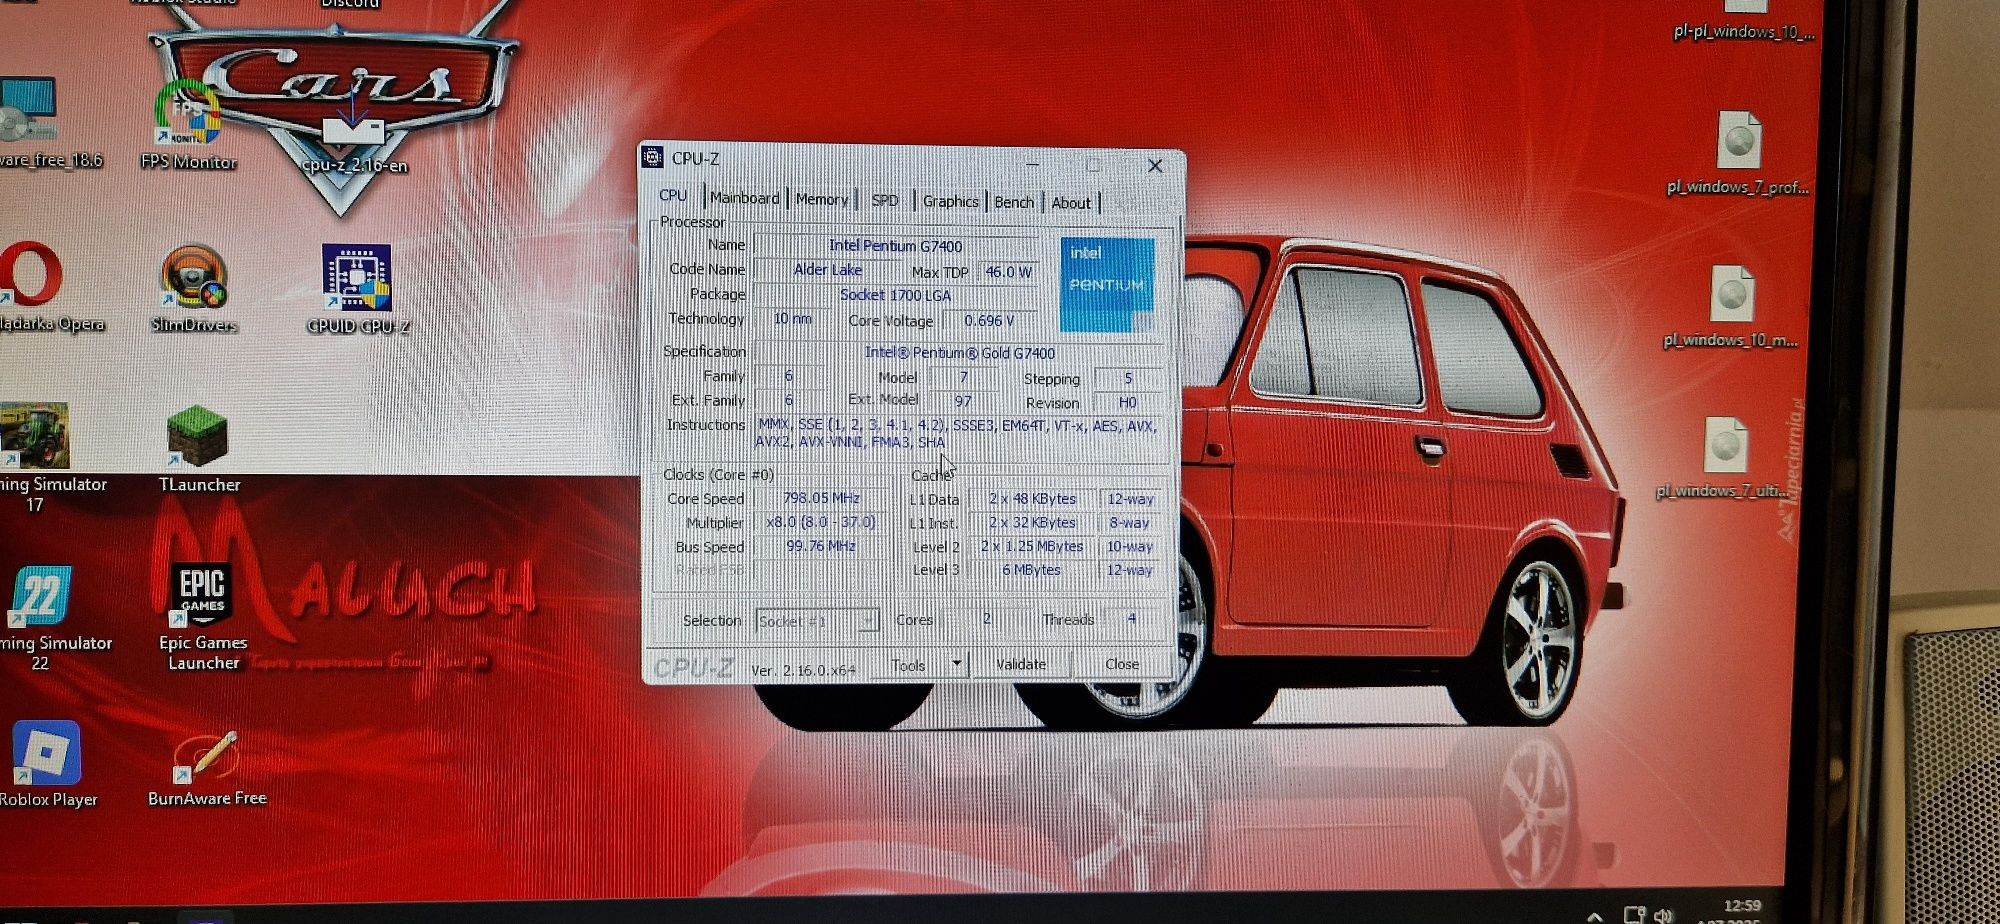Click the CPU-Z title bar app icon
Image resolution: width=2000 pixels, height=924 pixels.
[652, 158]
